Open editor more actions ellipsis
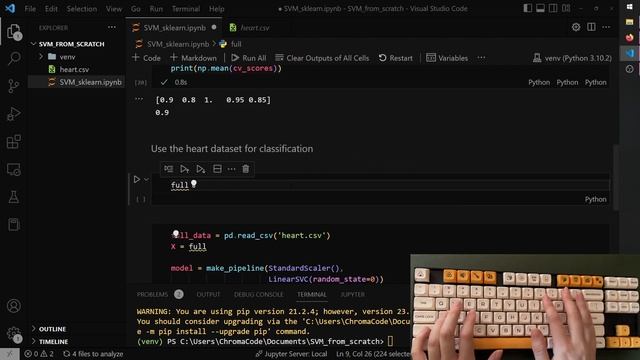The image size is (640, 360). tap(606, 27)
